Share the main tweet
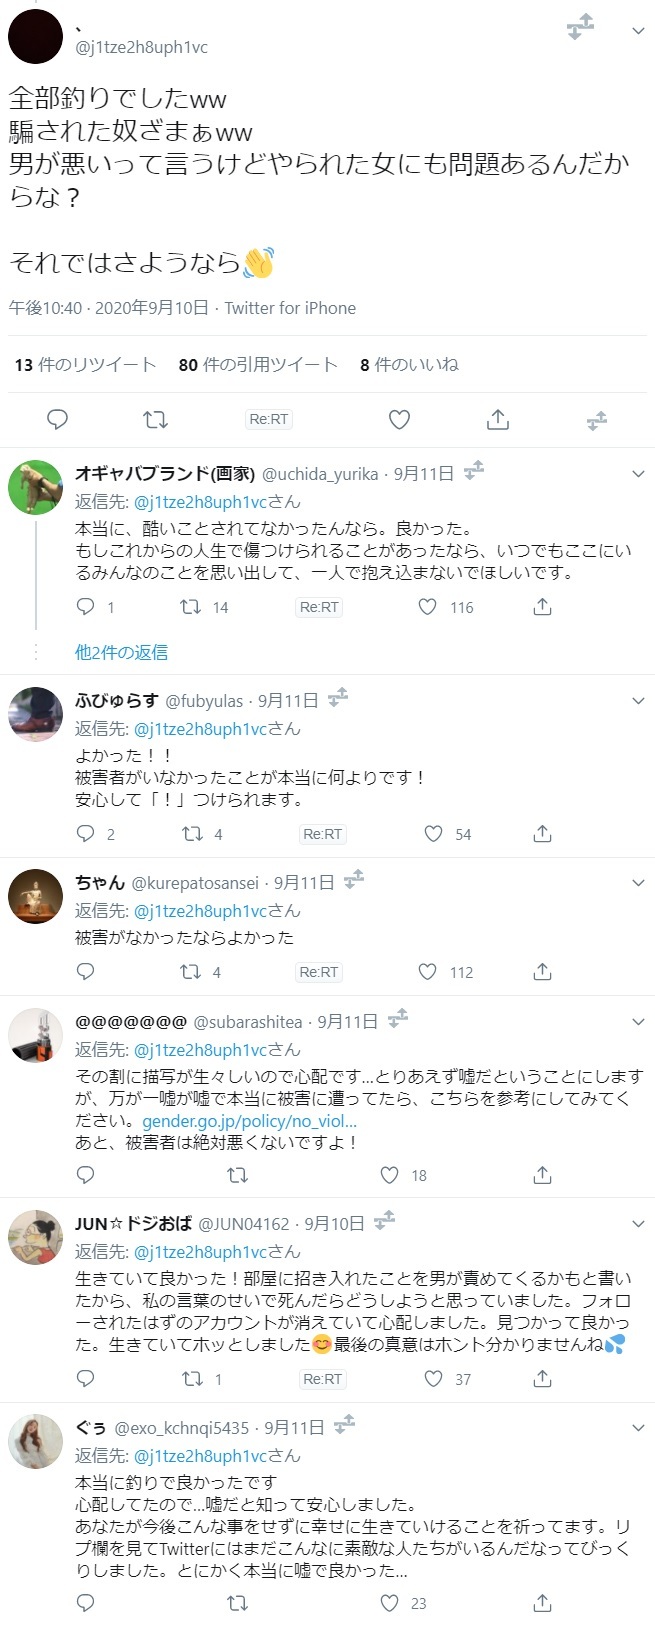 (497, 420)
